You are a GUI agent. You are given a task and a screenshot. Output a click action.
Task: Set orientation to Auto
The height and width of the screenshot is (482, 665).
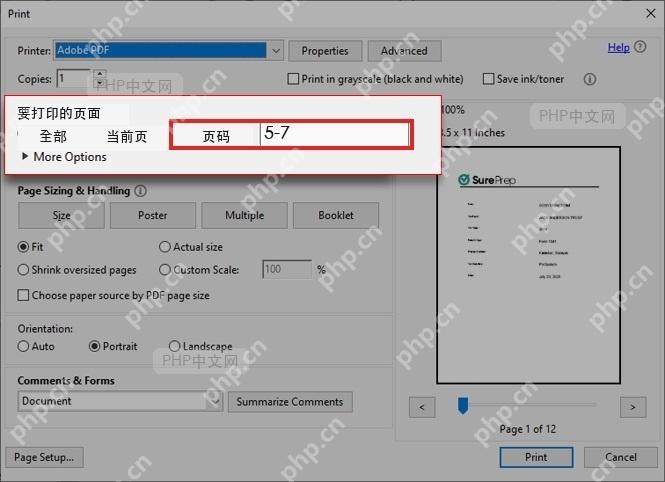coord(23,346)
